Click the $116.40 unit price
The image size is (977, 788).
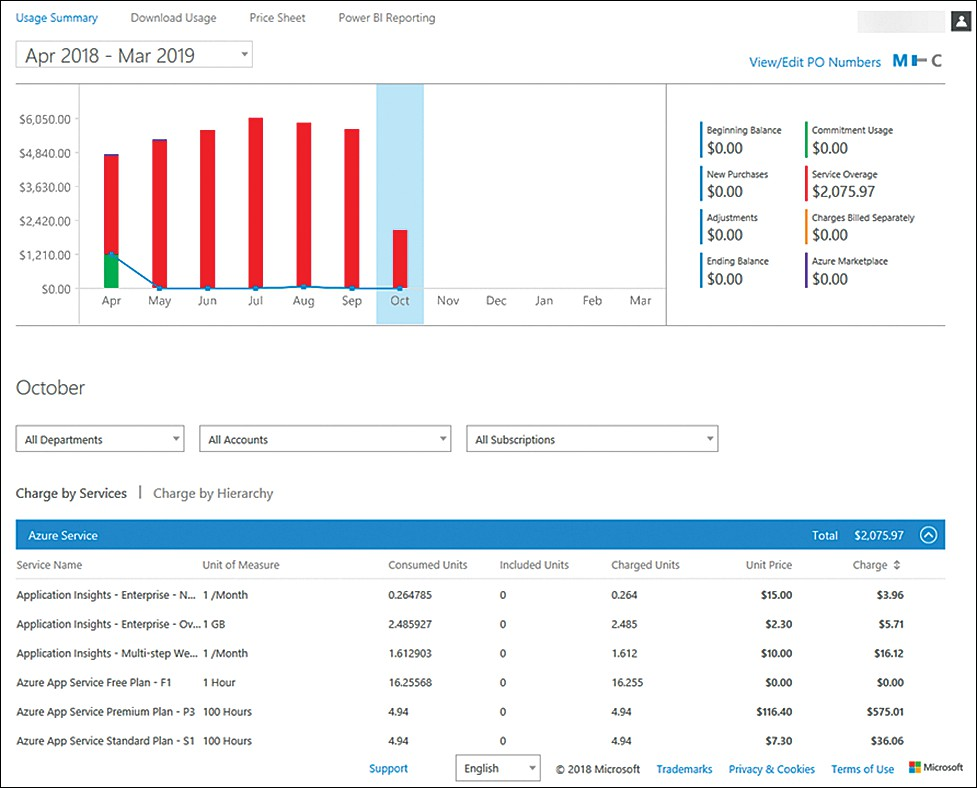click(774, 712)
